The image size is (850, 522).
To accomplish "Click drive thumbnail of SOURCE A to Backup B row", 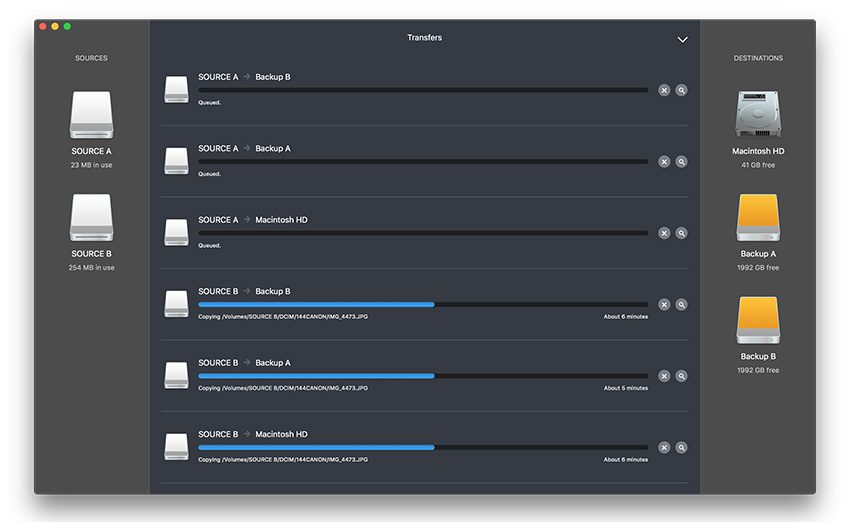I will tap(176, 89).
